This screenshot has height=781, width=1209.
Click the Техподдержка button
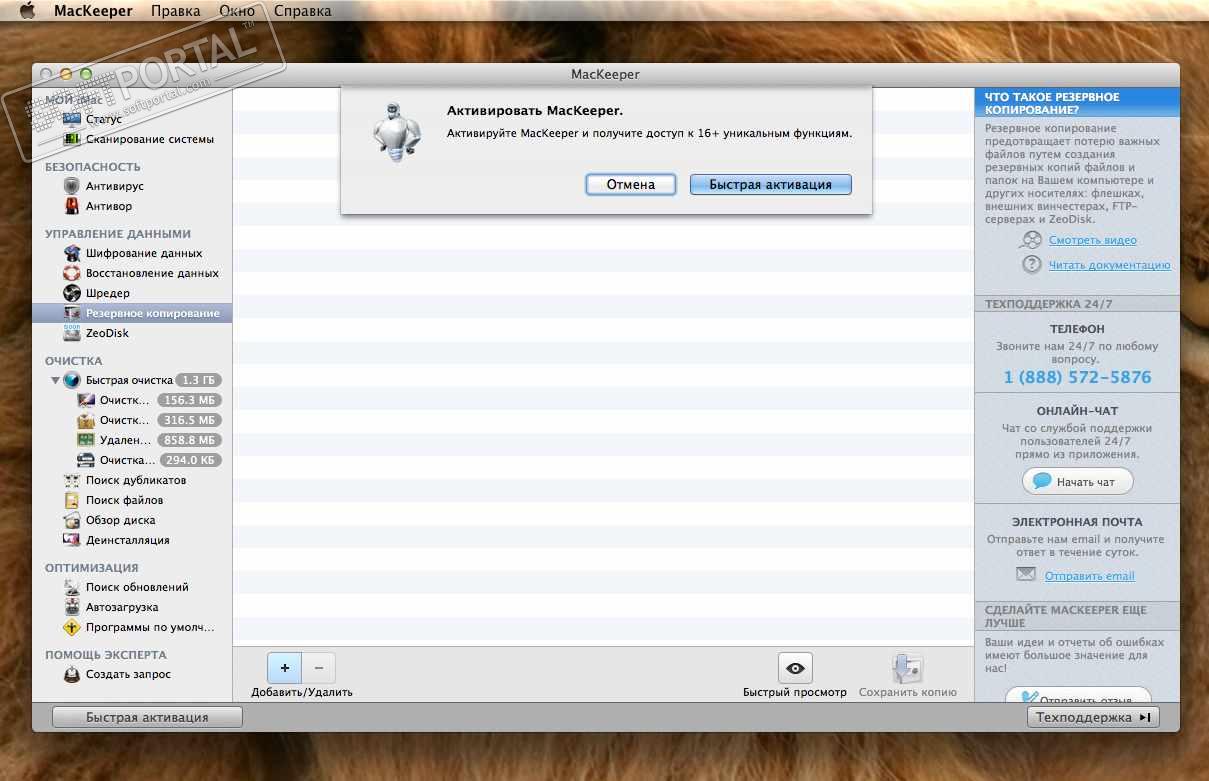1093,717
